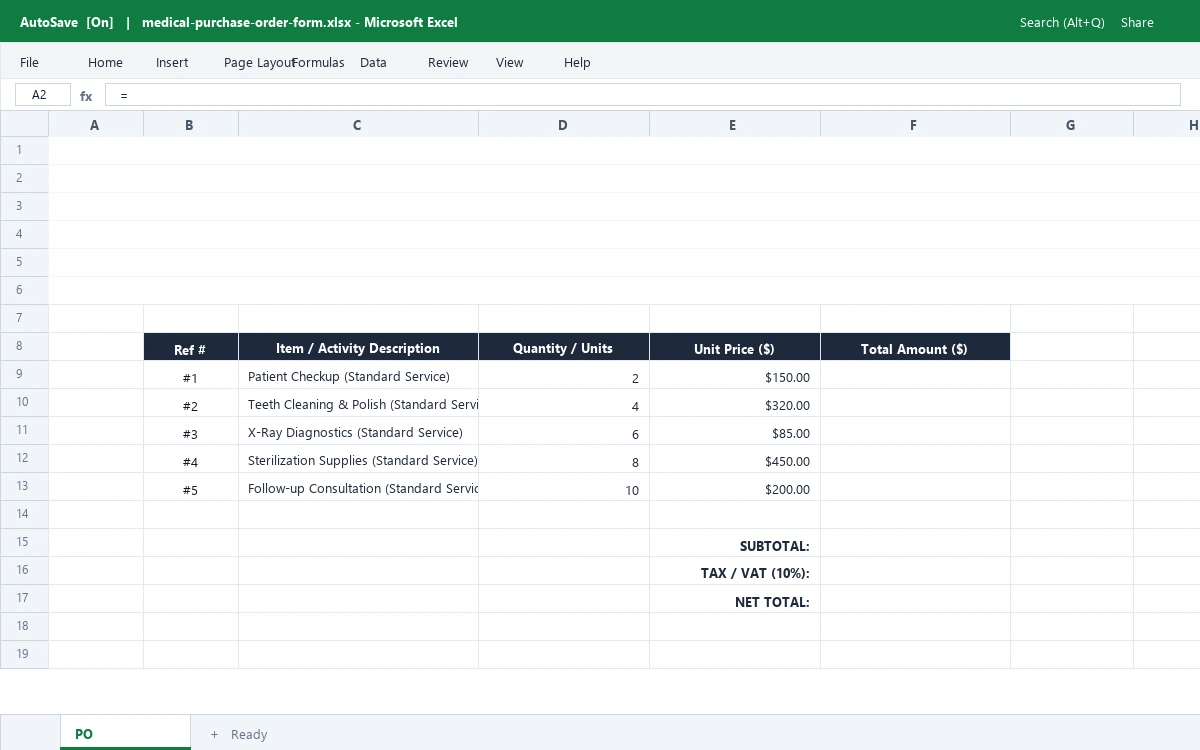Select column E header
The height and width of the screenshot is (750, 1200).
(734, 124)
